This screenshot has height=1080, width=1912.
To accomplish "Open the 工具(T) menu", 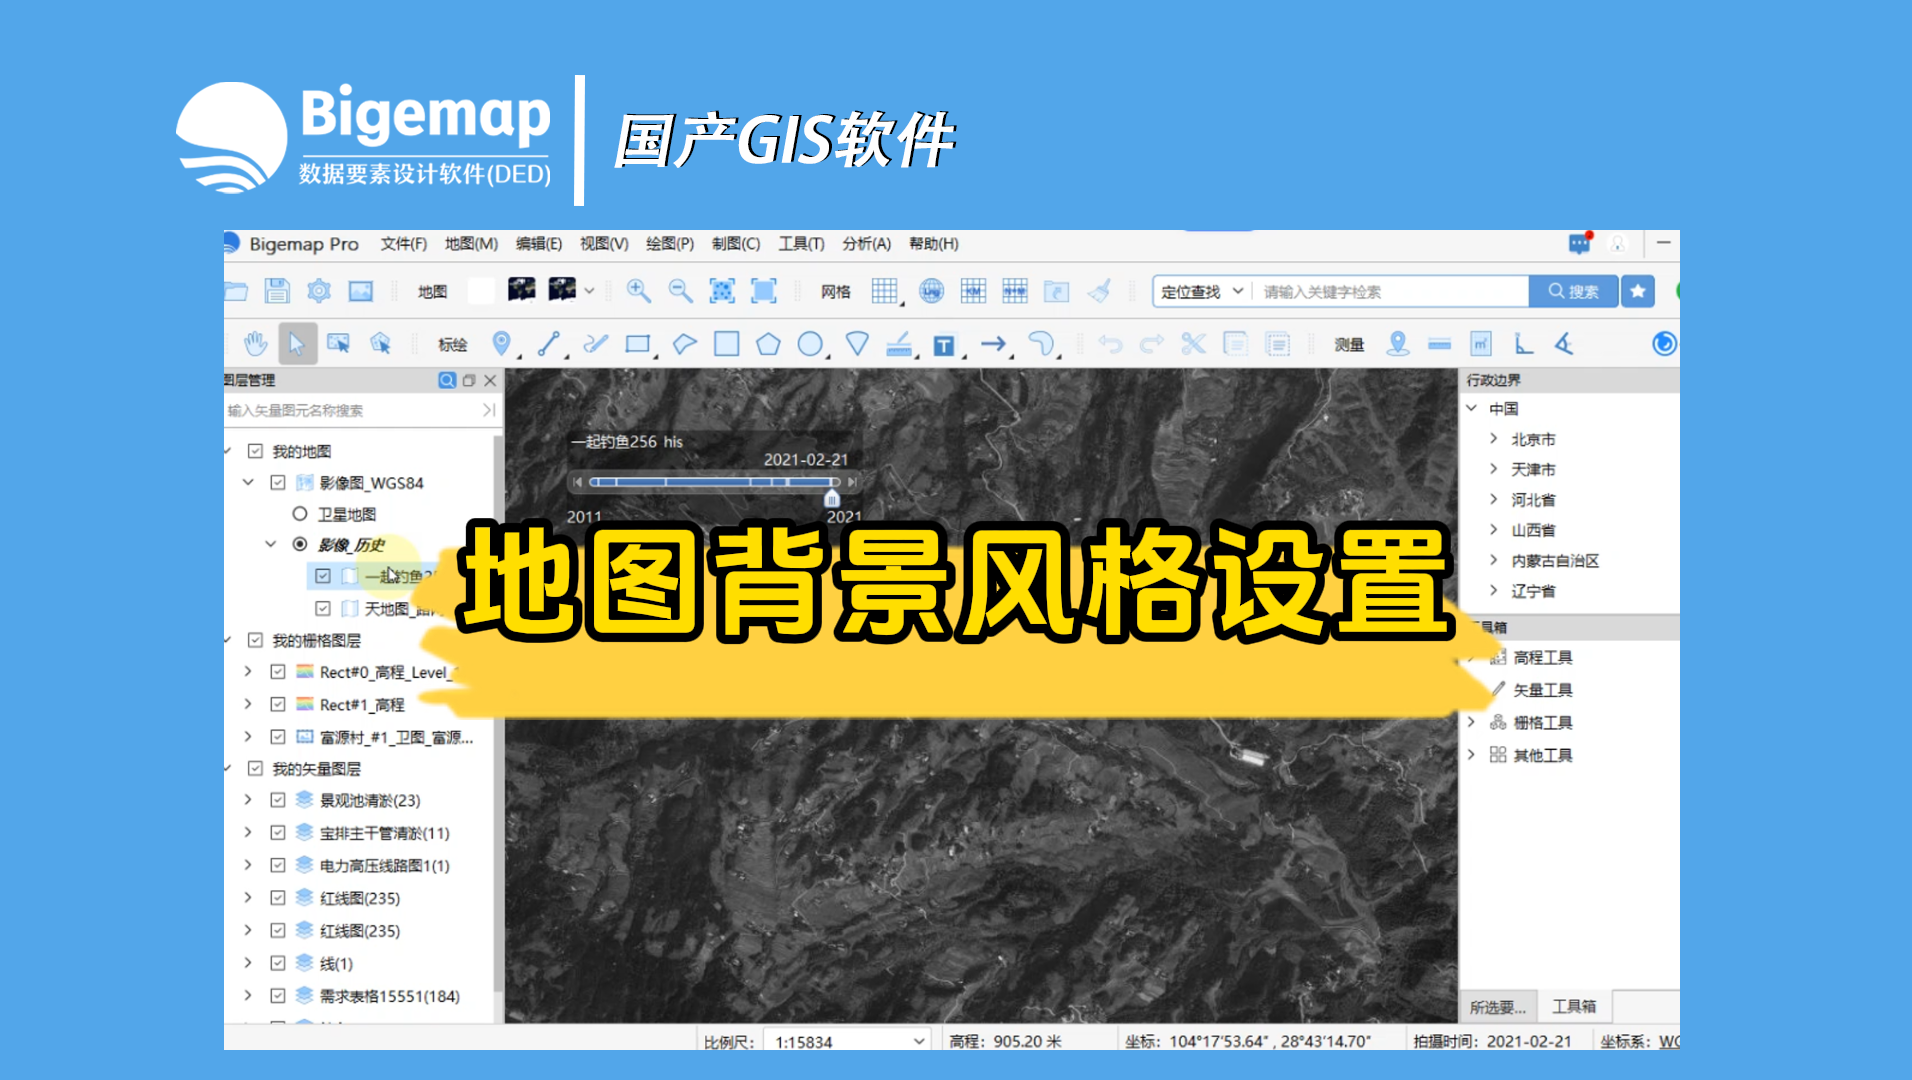I will [801, 243].
